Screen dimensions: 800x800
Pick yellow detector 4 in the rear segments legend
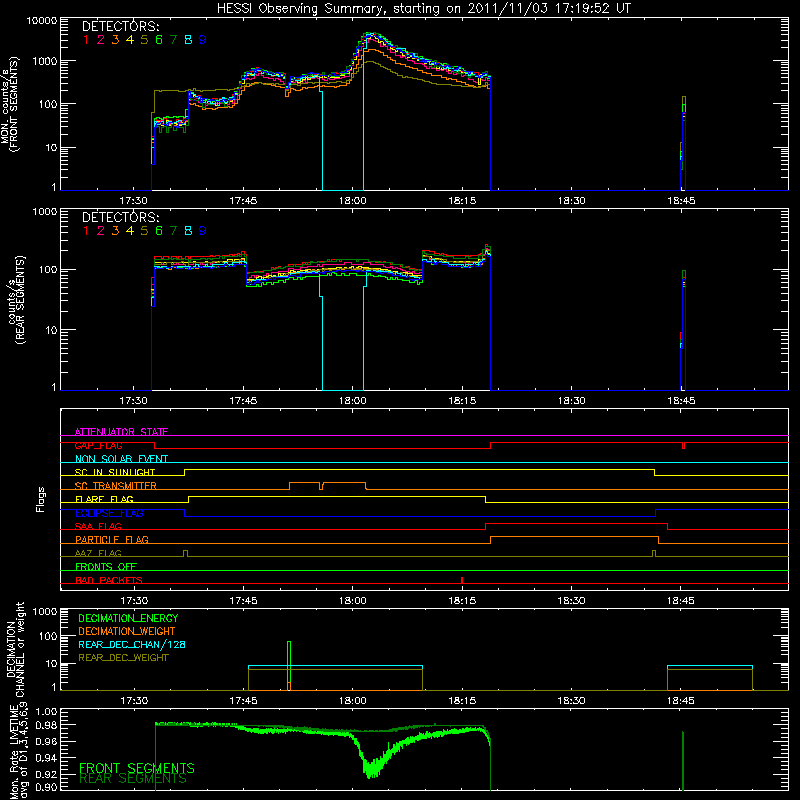[x=130, y=231]
